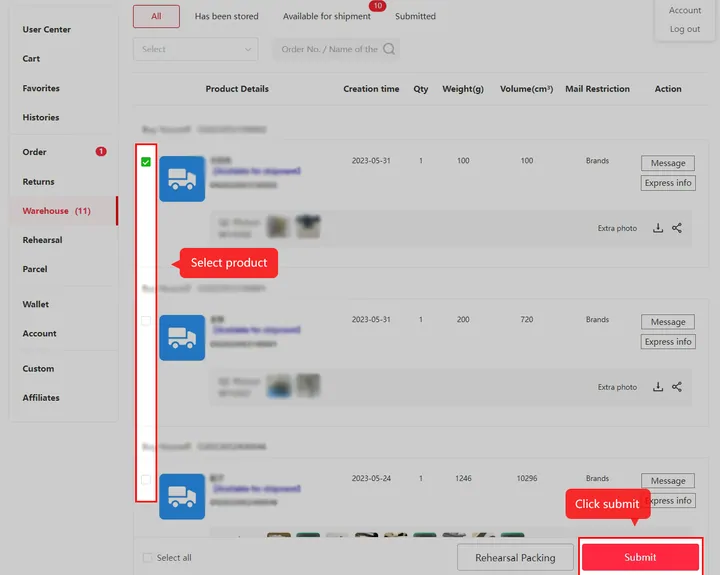Screen dimensions: 720x575
Task: Click truck icon of the 200g item
Action: 182,338
